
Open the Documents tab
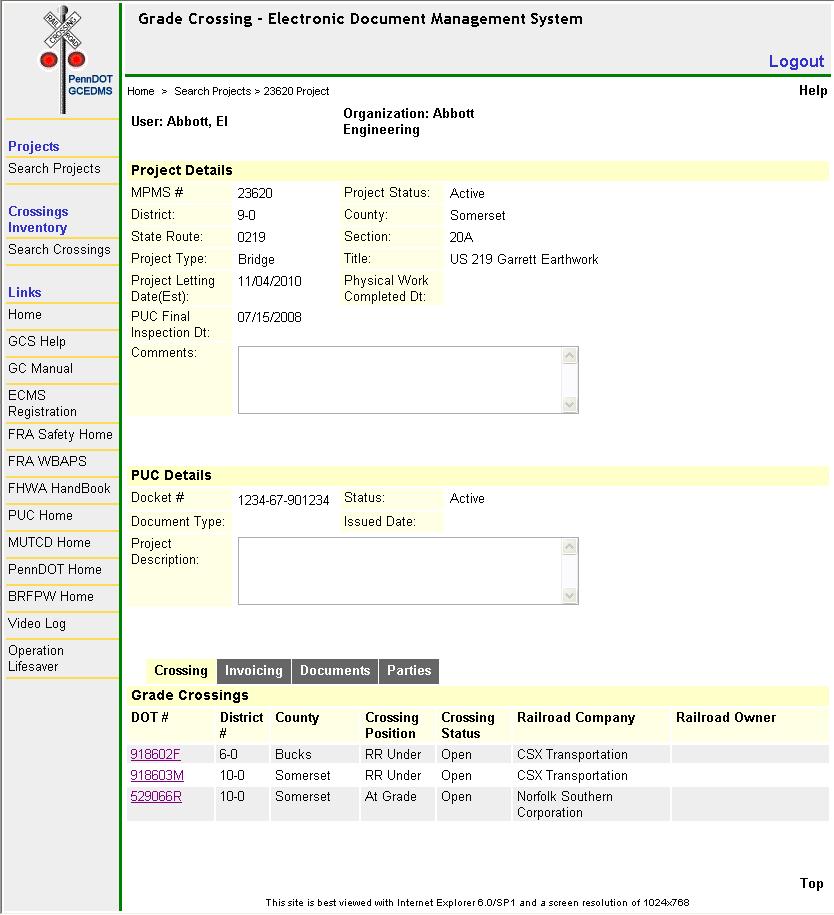335,671
